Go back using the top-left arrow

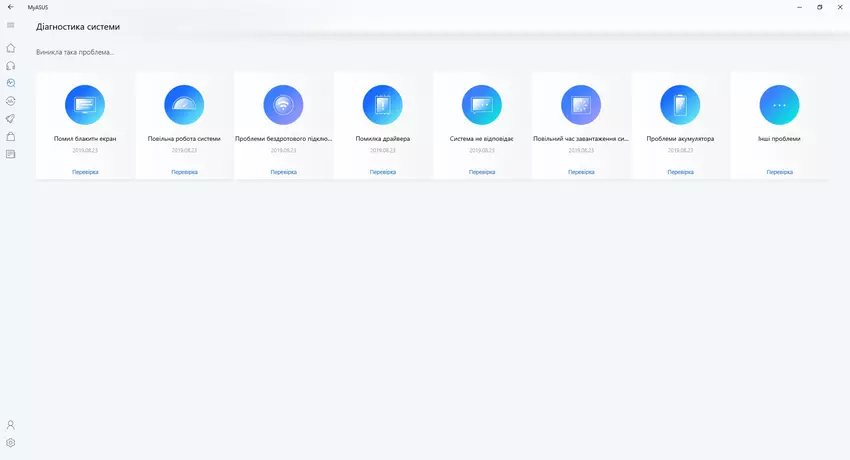[10, 6]
